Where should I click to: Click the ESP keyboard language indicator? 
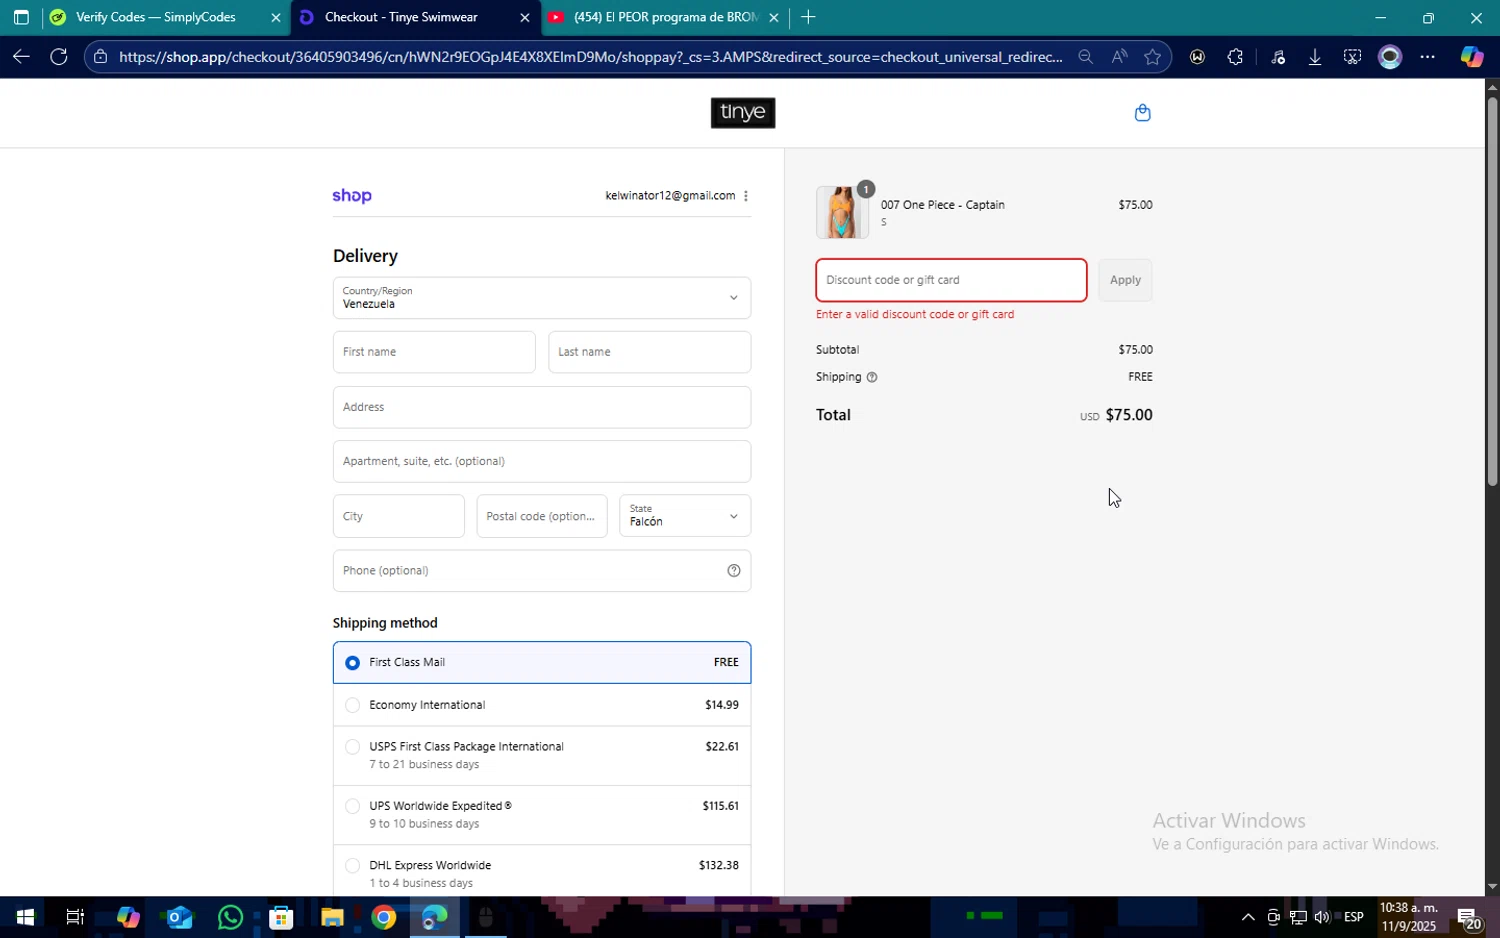coord(1353,917)
